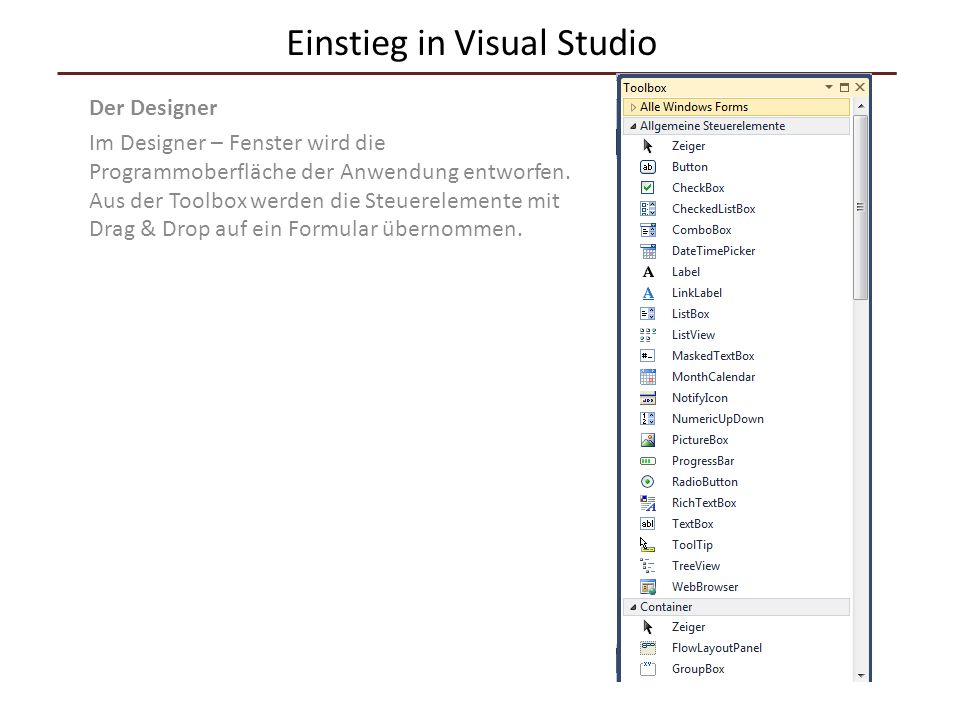This screenshot has height=720, width=960.
Task: Click the "WebBrowser" entry
Action: click(705, 587)
